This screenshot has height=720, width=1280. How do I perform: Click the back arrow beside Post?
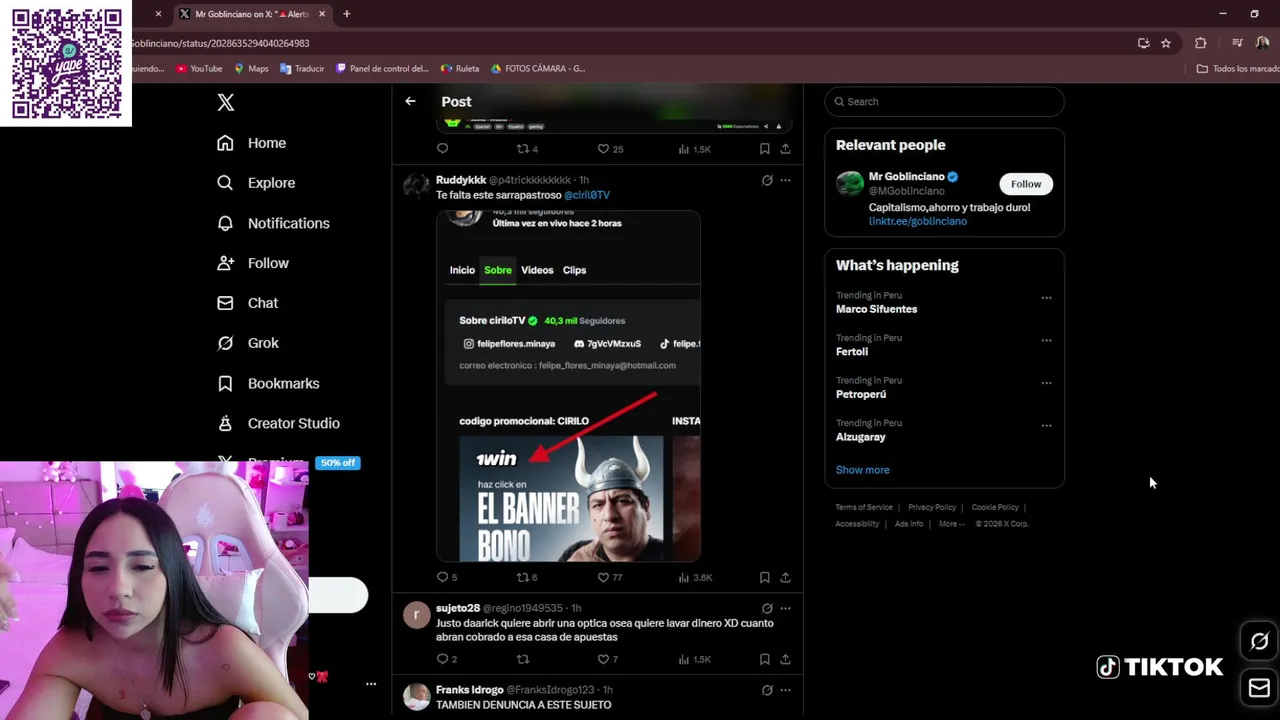coord(410,101)
